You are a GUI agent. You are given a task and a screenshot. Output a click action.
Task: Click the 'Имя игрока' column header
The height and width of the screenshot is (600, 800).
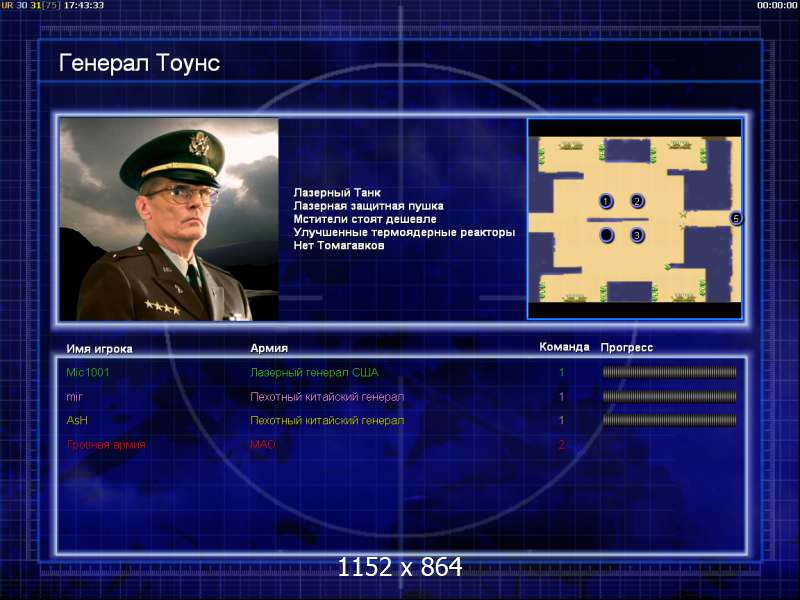(99, 348)
